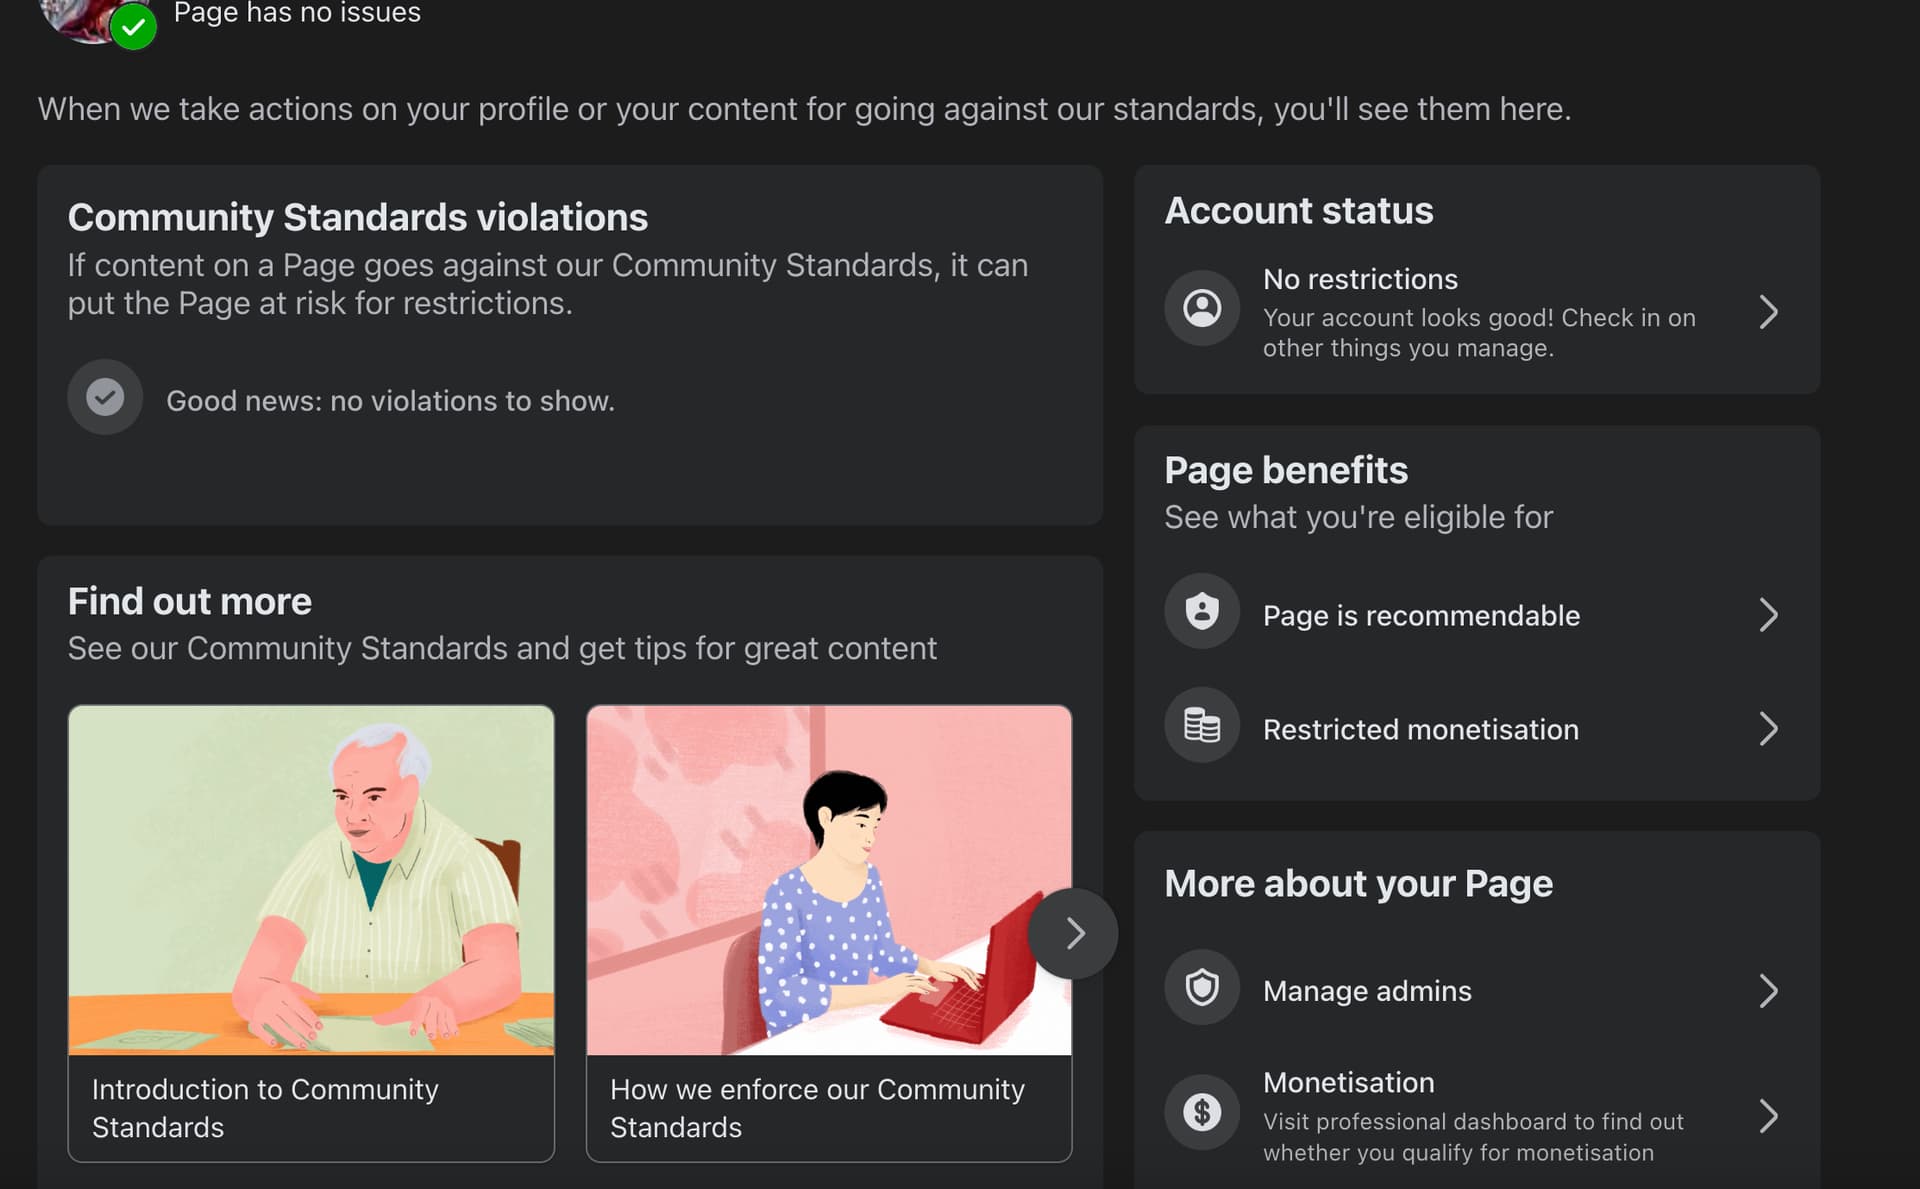Click the Monetisation dollar icon
Image resolution: width=1920 pixels, height=1189 pixels.
coord(1202,1112)
